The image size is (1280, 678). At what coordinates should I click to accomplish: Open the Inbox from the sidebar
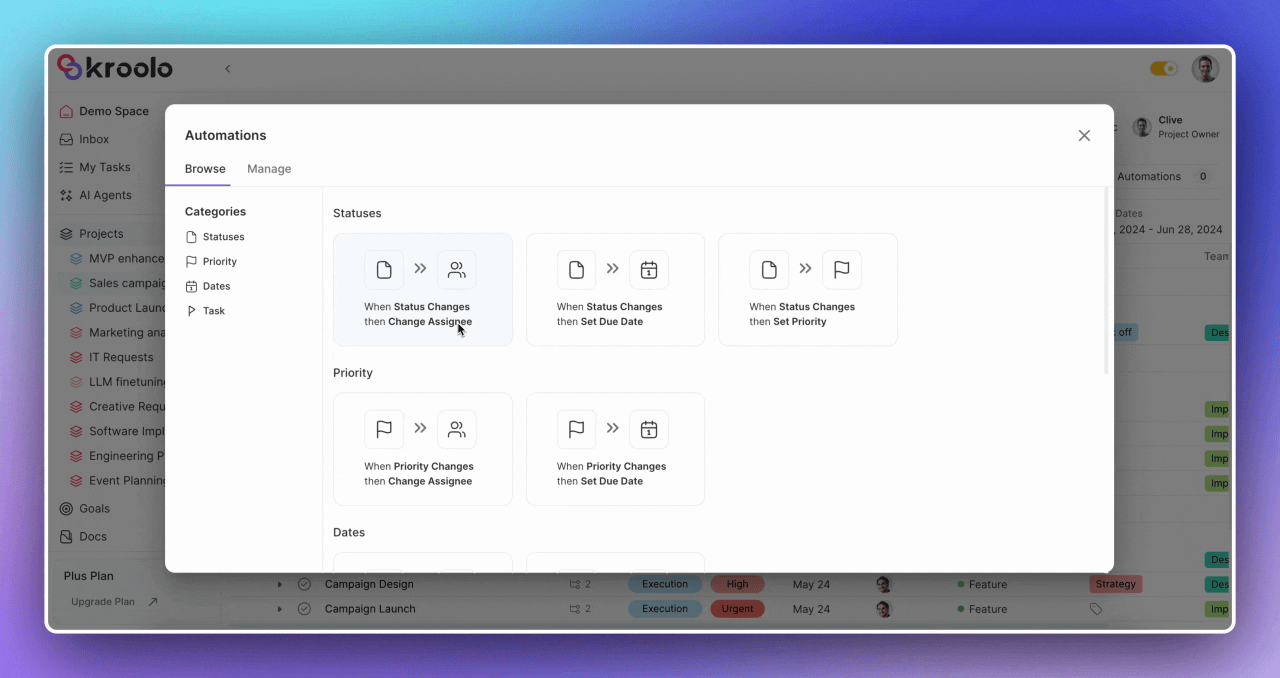[66, 139]
